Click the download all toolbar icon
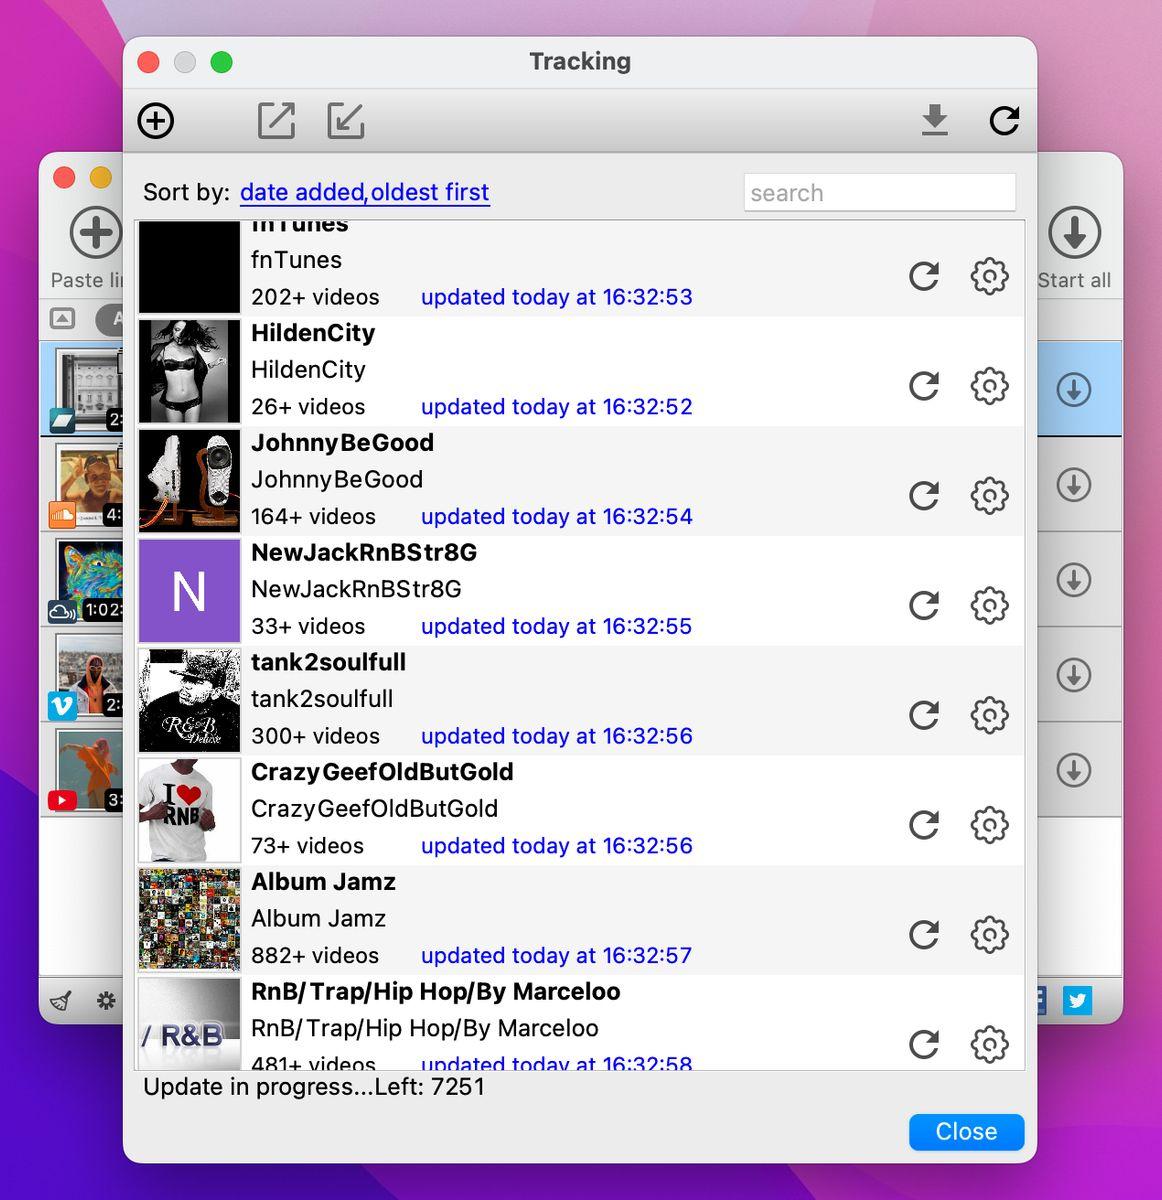The height and width of the screenshot is (1200, 1162). click(934, 121)
